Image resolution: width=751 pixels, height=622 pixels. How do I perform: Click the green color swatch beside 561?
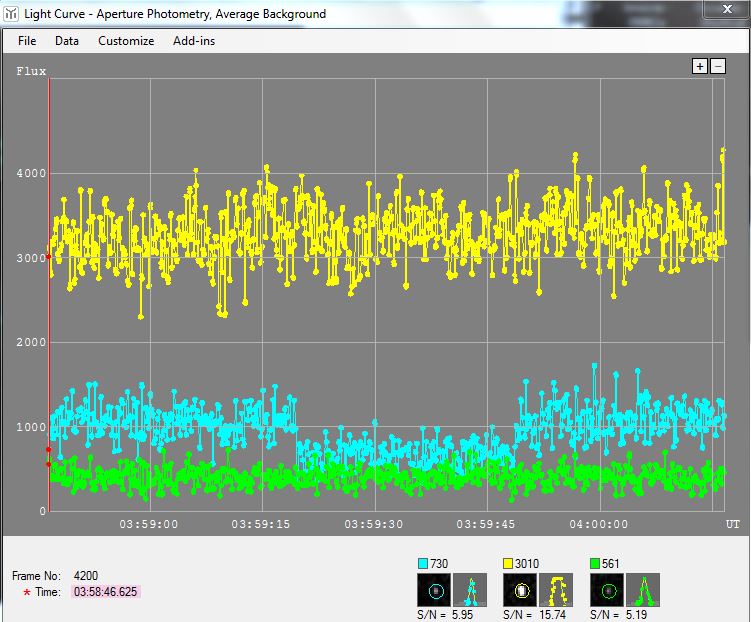[597, 564]
